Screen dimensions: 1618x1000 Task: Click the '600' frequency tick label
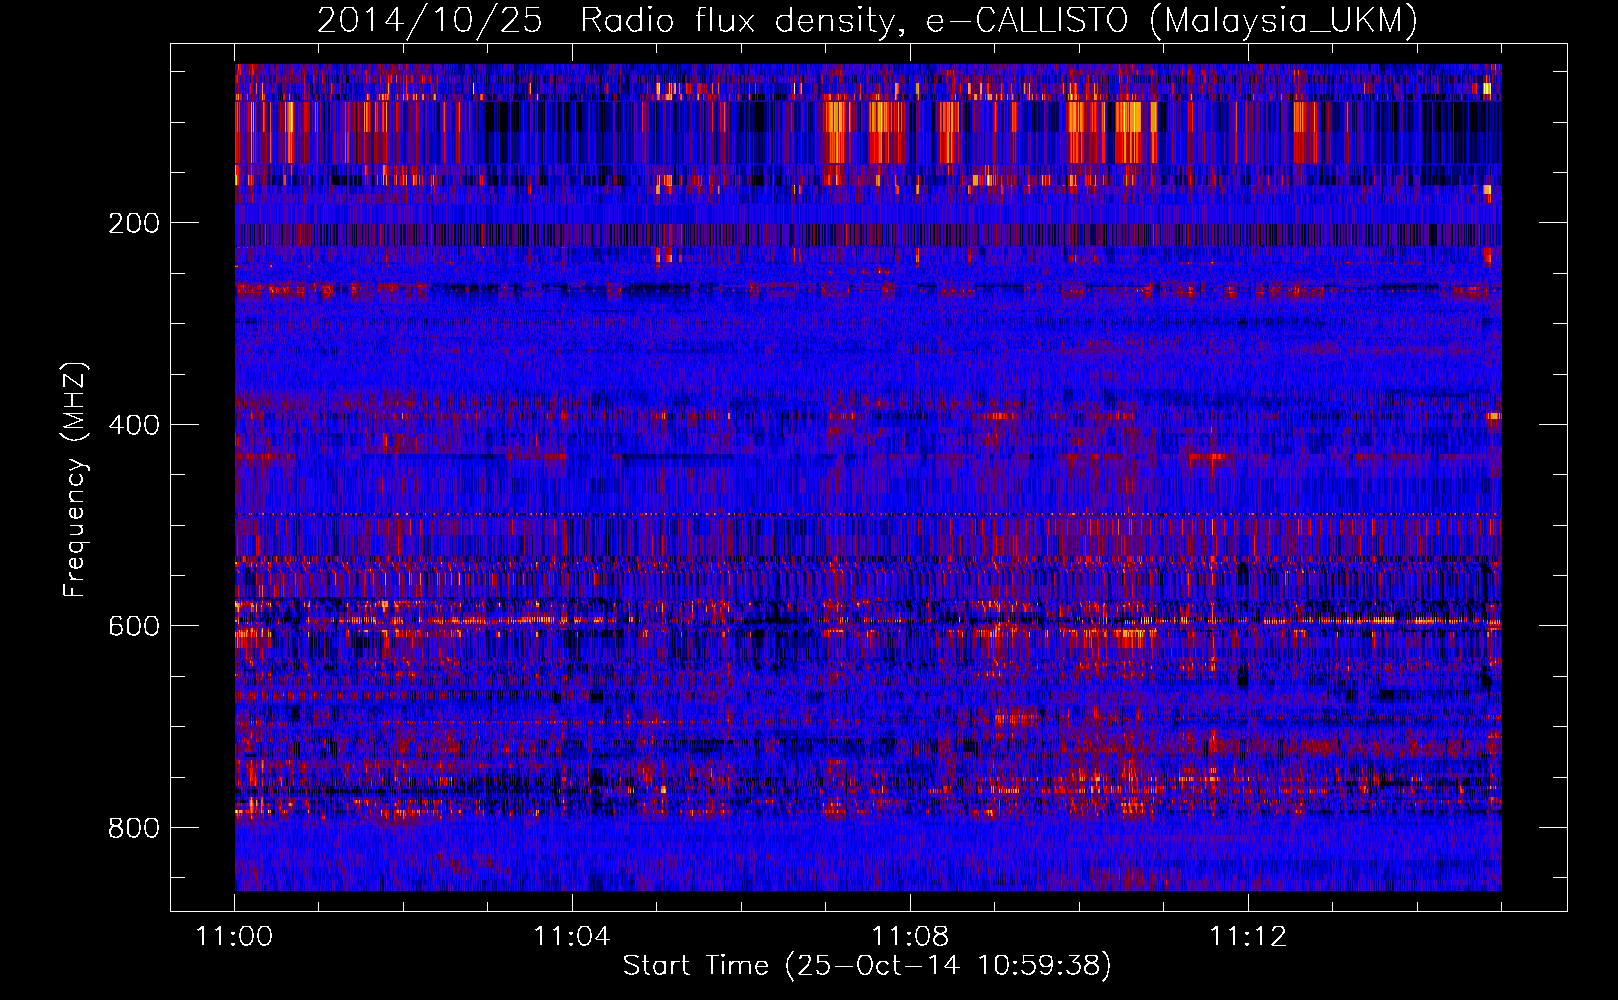[133, 626]
